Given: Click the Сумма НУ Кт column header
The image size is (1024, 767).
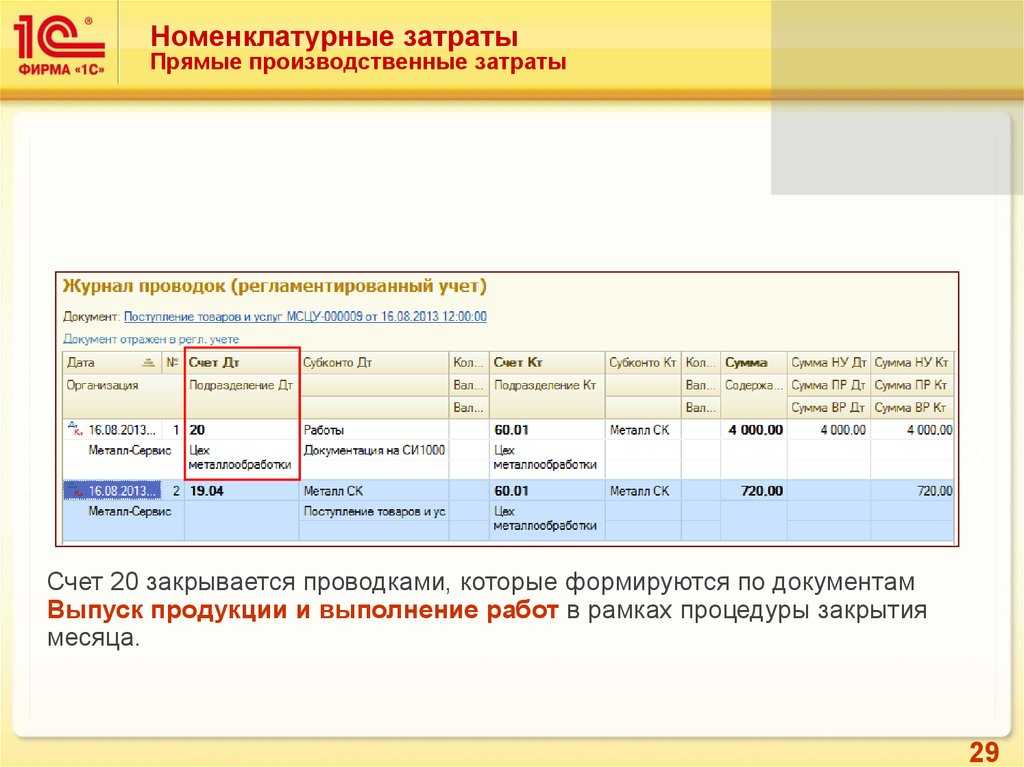Looking at the screenshot, I should click(x=912, y=363).
